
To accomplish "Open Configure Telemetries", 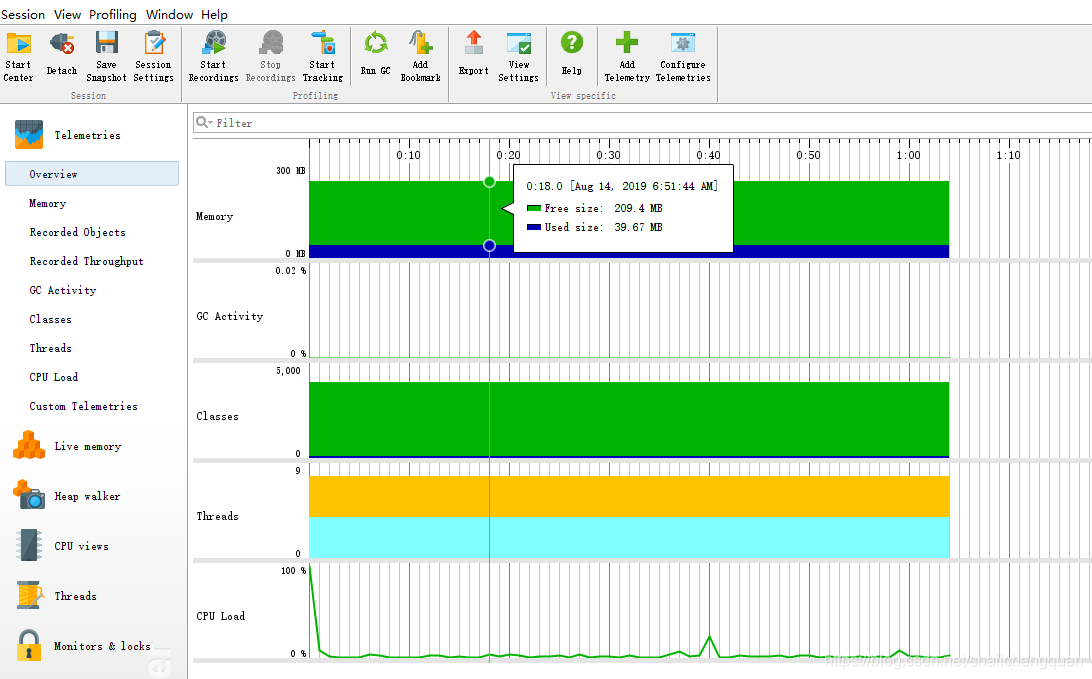I will coord(683,57).
